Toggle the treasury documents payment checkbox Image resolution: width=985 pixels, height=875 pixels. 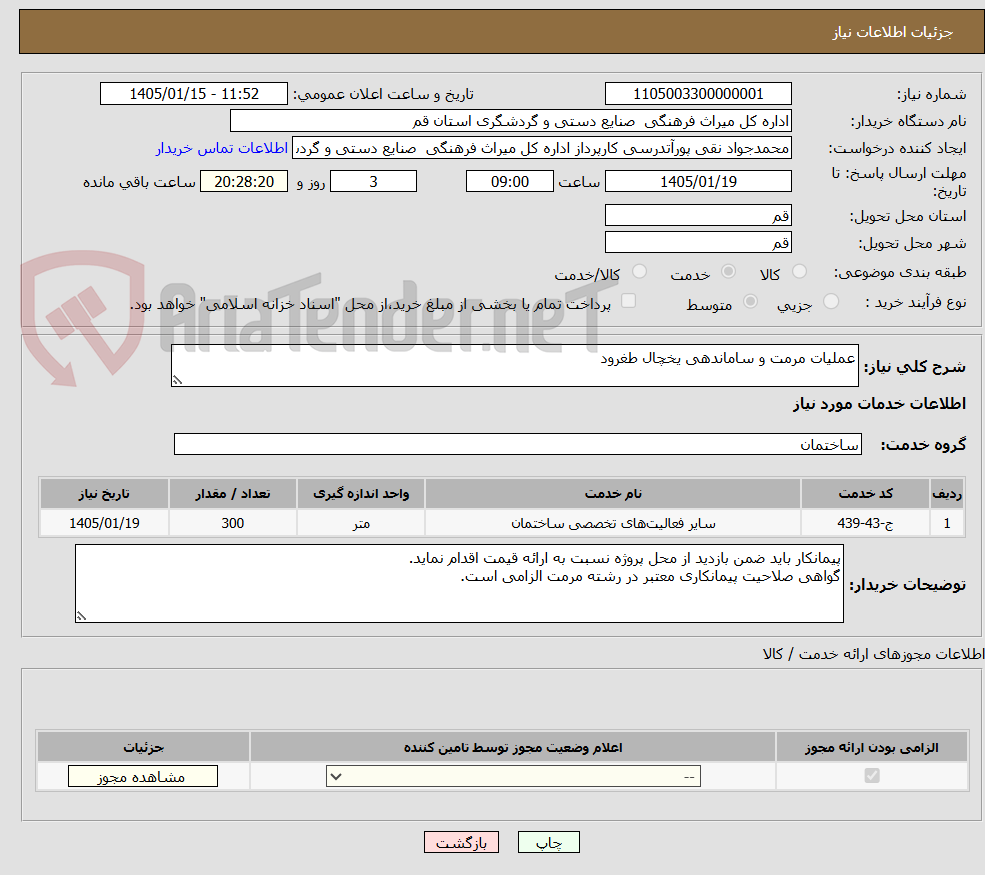628,301
